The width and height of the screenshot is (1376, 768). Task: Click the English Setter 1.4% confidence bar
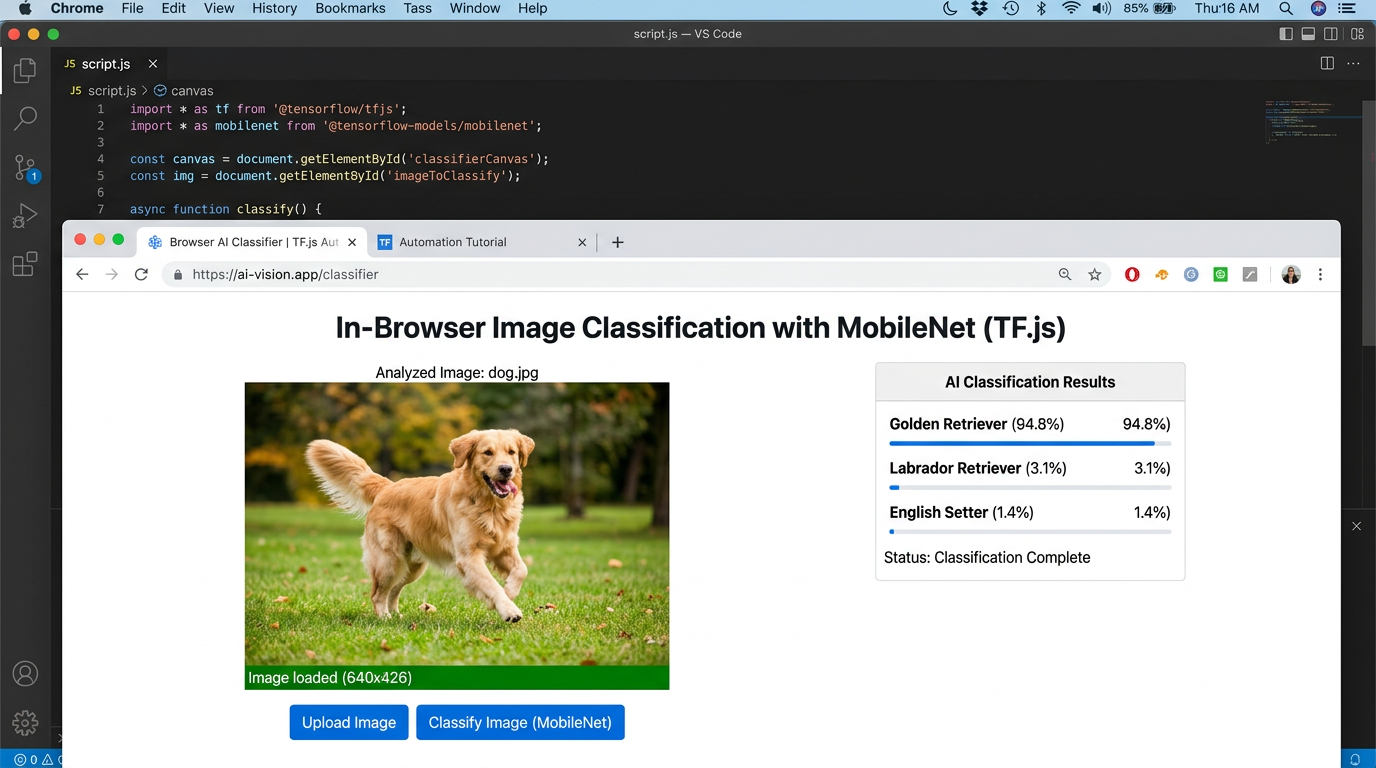click(1030, 531)
